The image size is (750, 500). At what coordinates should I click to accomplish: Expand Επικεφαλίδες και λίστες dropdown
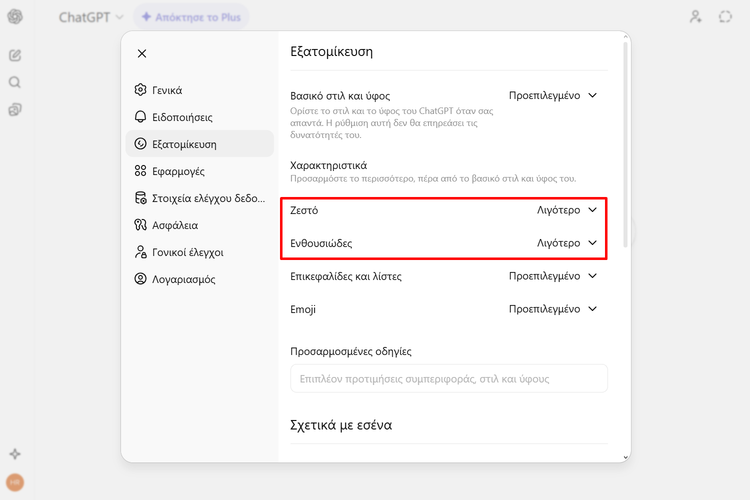point(553,276)
